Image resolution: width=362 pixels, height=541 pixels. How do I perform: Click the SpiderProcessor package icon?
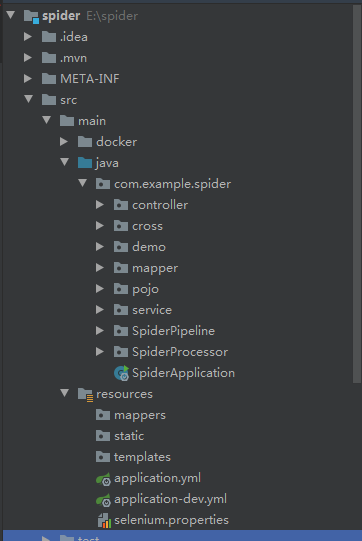click(x=121, y=352)
